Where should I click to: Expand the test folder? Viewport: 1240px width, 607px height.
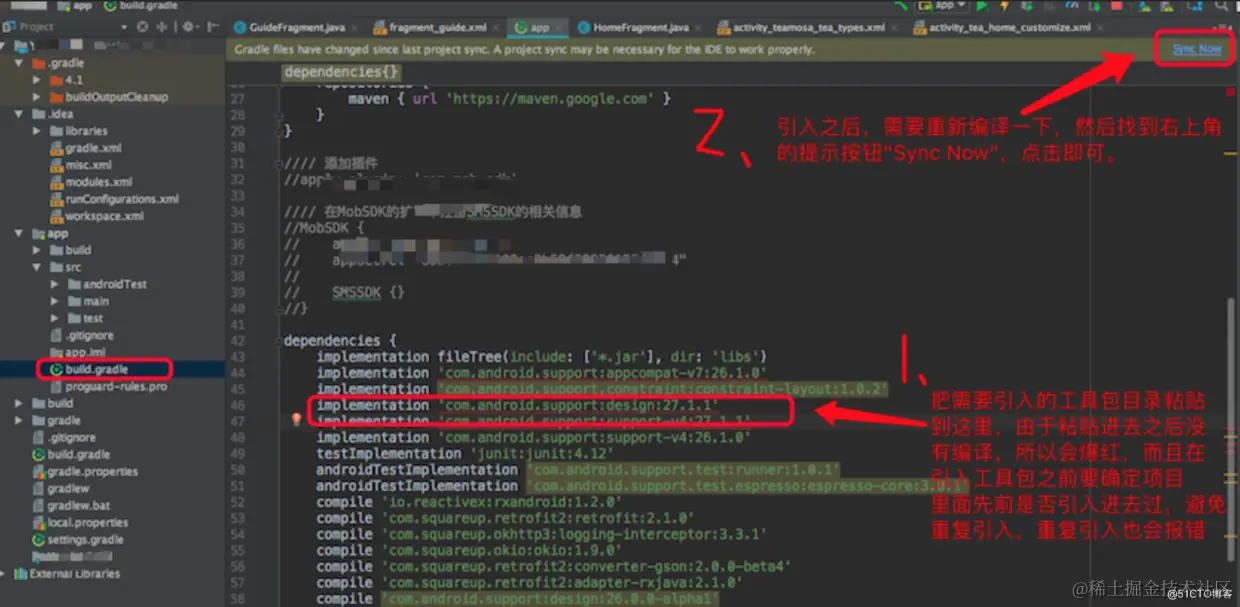pyautogui.click(x=55, y=318)
